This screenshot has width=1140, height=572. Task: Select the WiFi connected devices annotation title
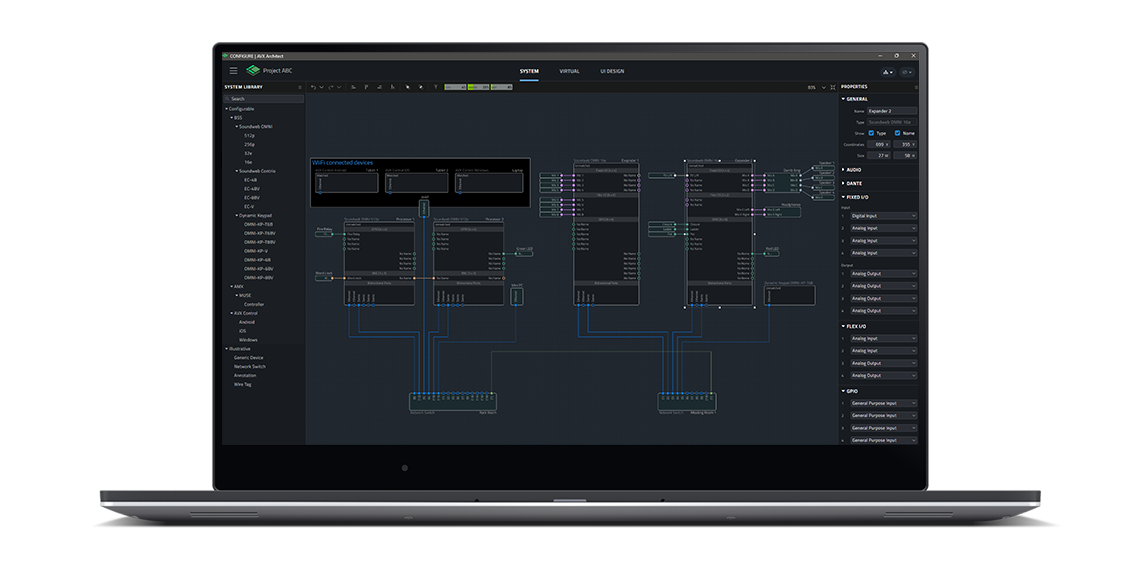point(342,163)
